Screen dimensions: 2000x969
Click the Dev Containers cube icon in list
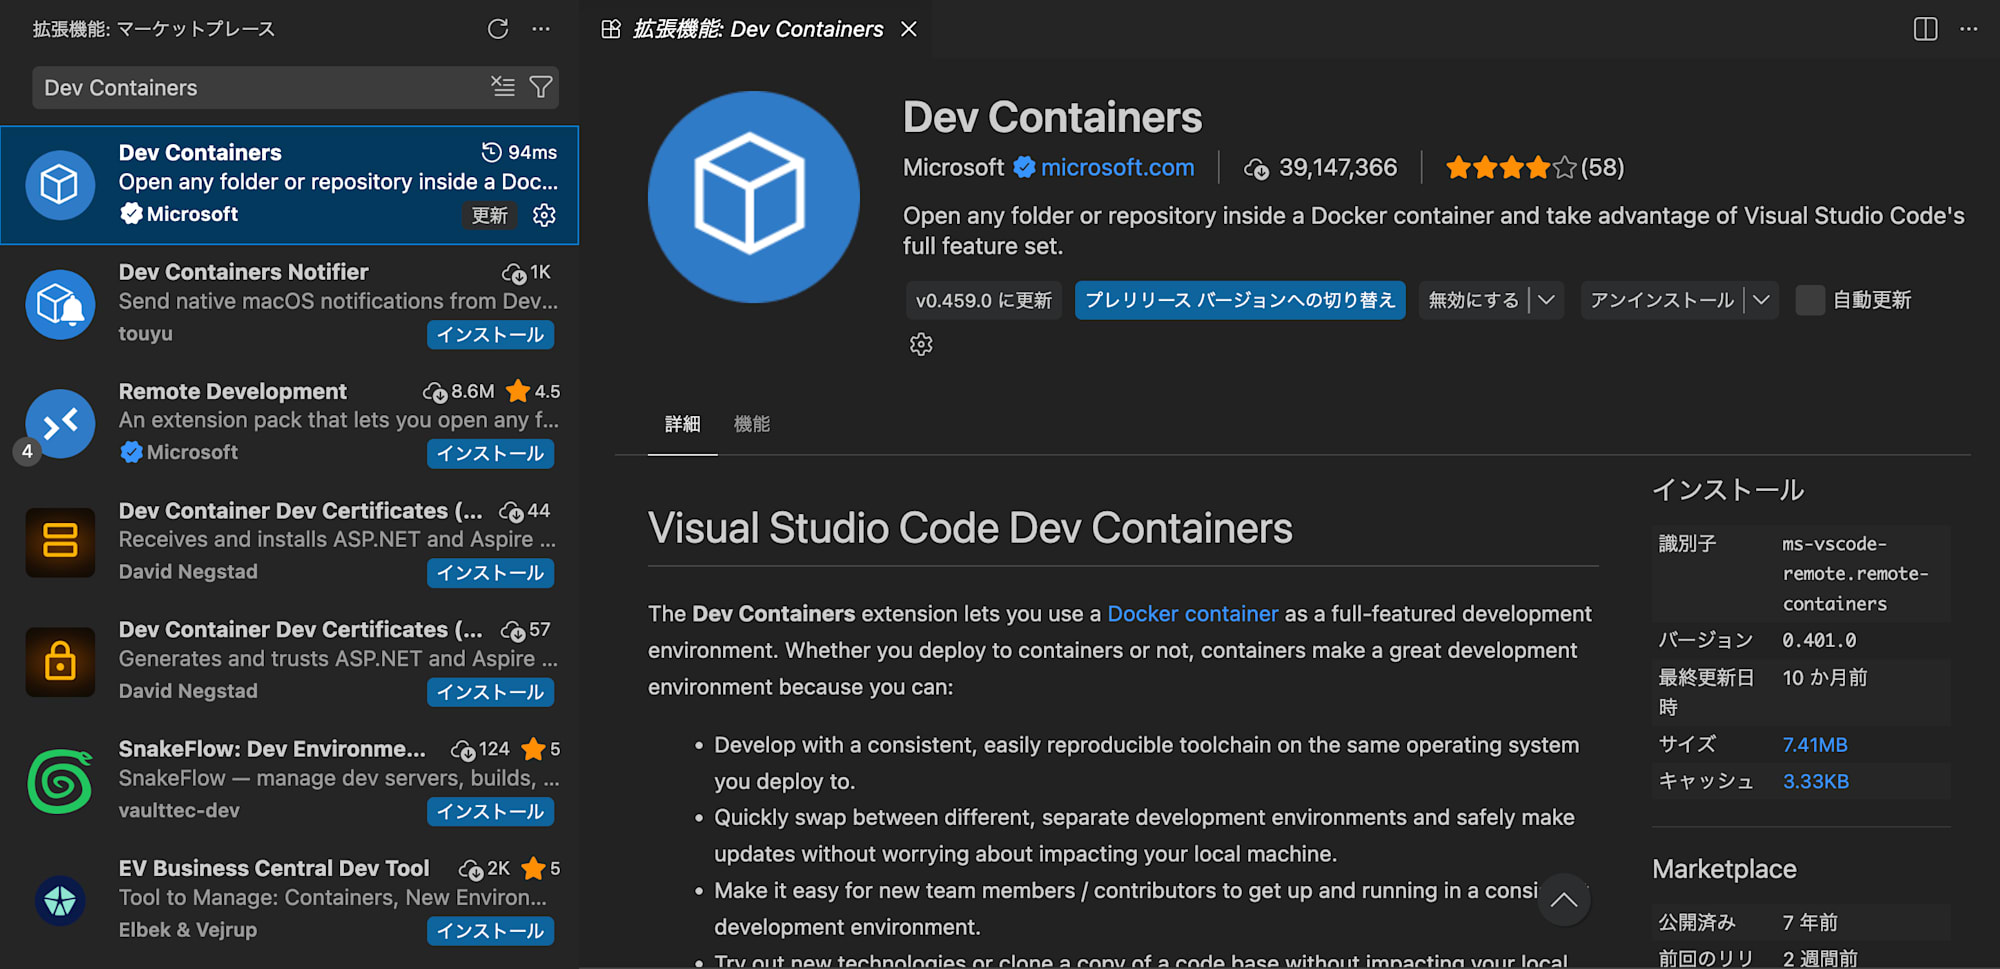(60, 184)
